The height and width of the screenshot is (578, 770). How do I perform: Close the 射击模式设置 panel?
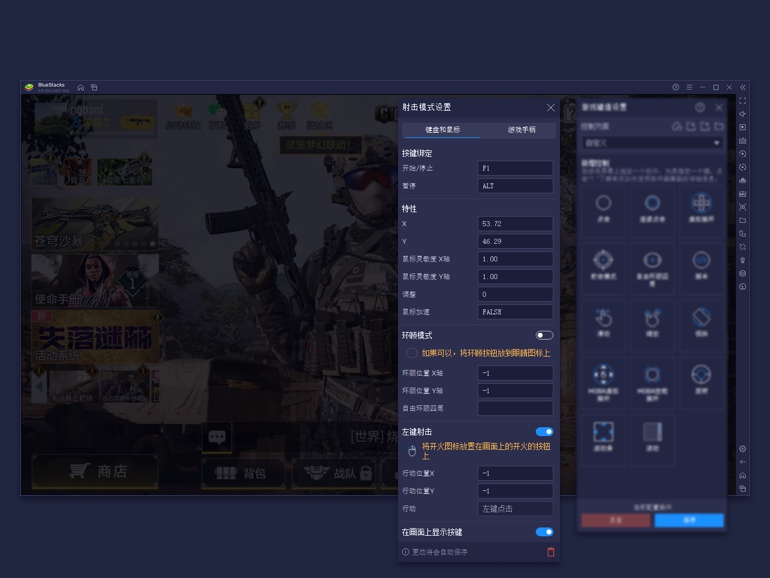point(550,108)
